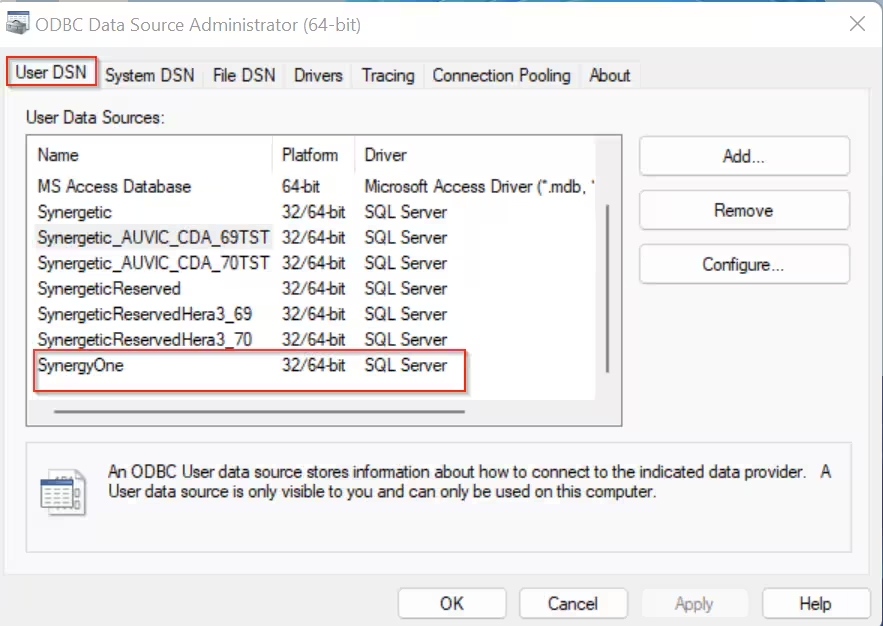The width and height of the screenshot is (883, 626).
Task: Open the Drivers tab
Action: tap(318, 75)
